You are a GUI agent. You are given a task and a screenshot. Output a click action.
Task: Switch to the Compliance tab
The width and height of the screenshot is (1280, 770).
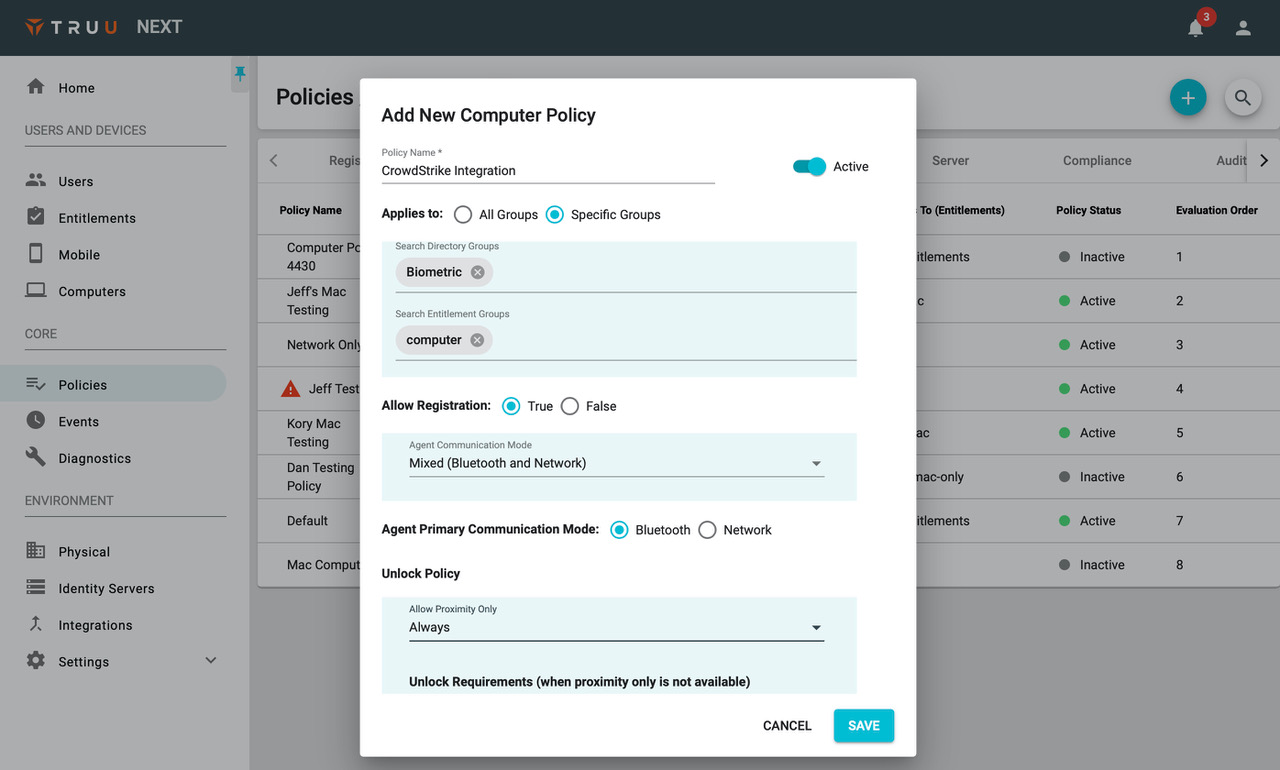click(1096, 160)
